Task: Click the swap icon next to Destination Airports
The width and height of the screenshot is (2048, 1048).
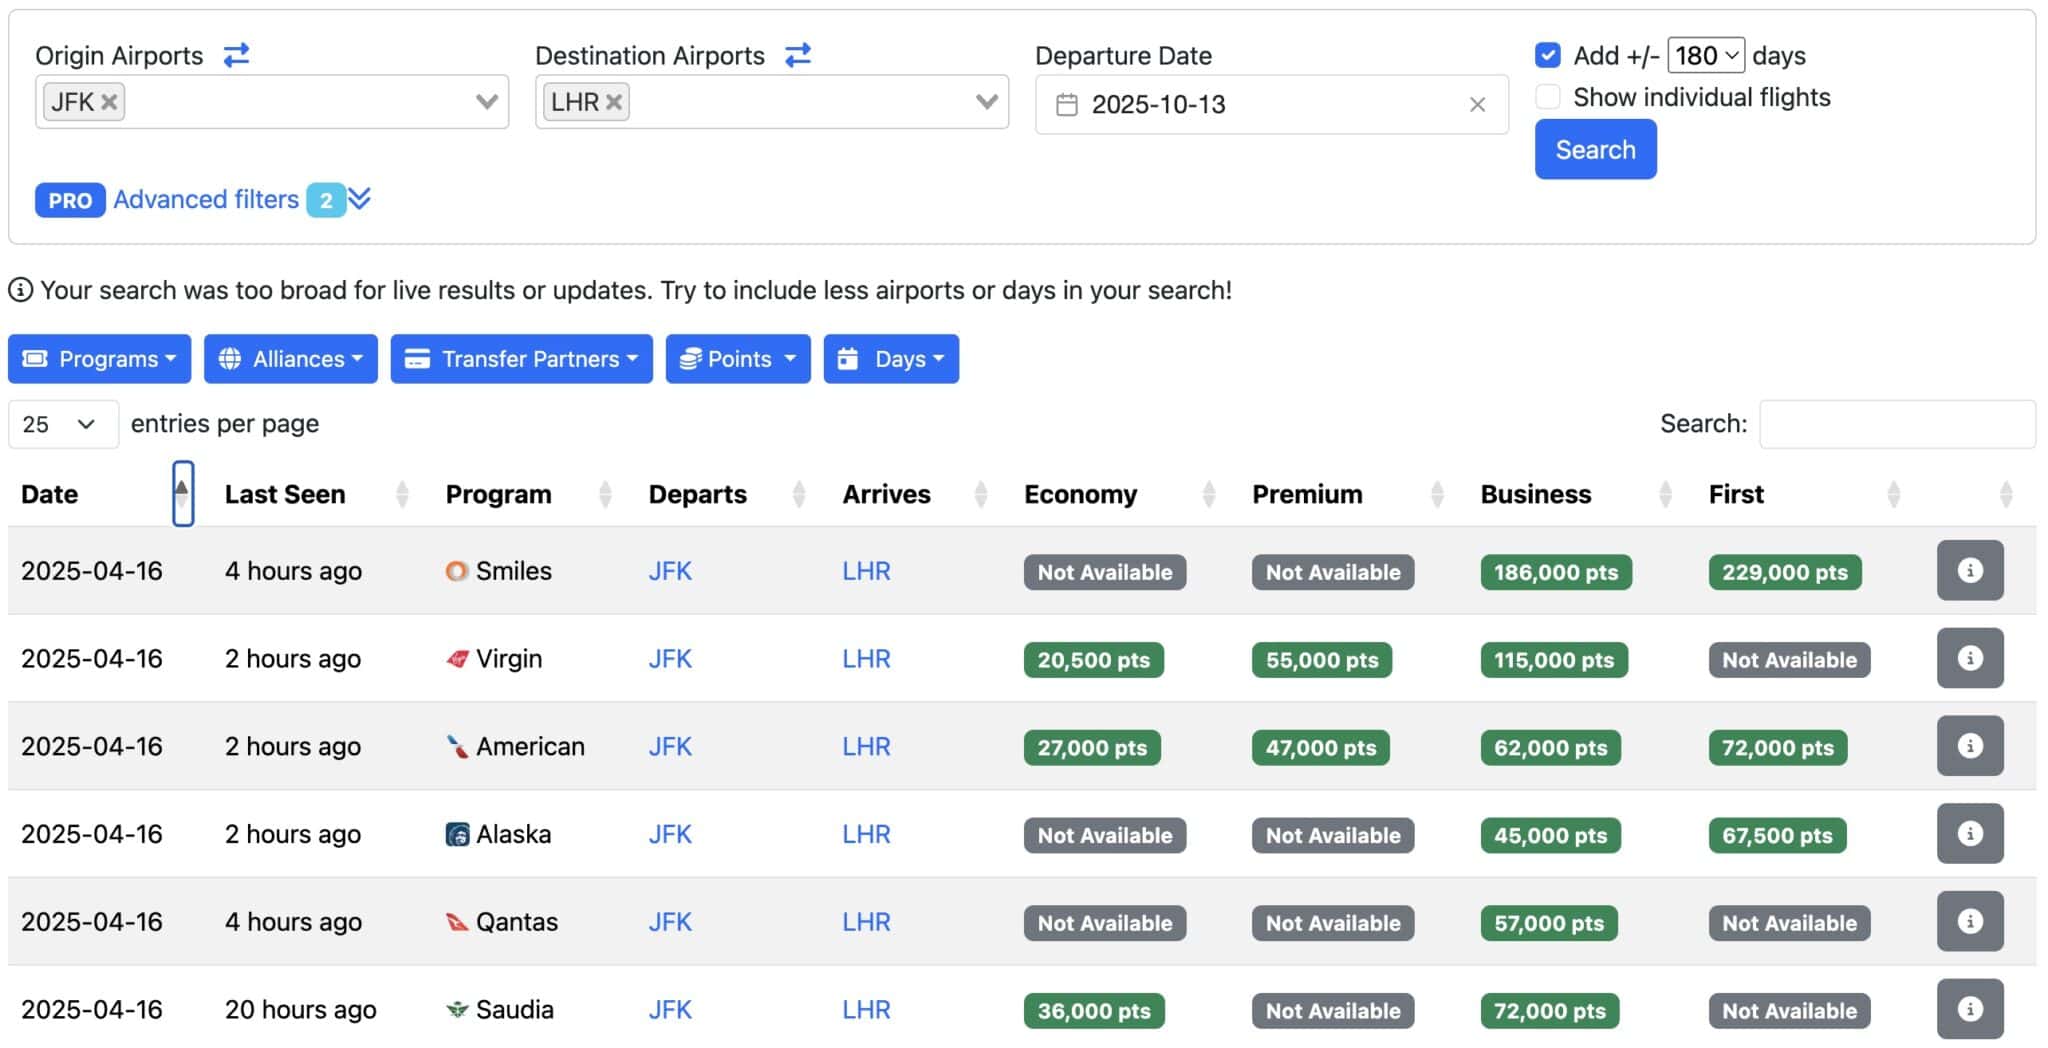Action: pos(797,56)
